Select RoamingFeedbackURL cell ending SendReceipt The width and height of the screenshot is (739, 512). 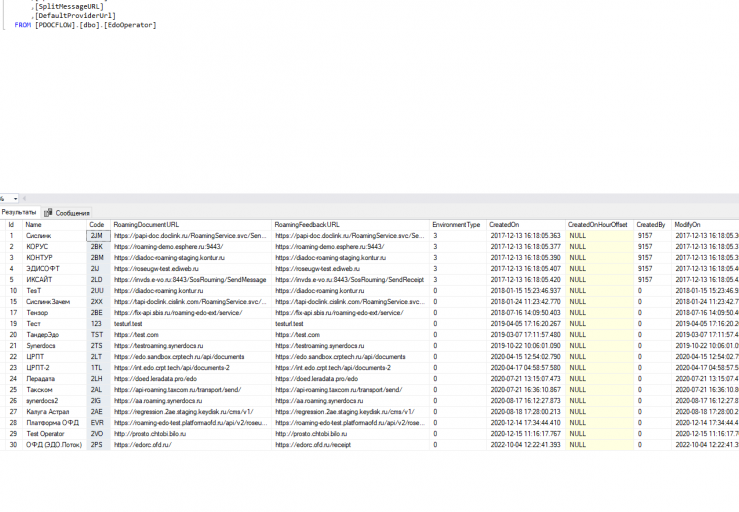coord(351,280)
